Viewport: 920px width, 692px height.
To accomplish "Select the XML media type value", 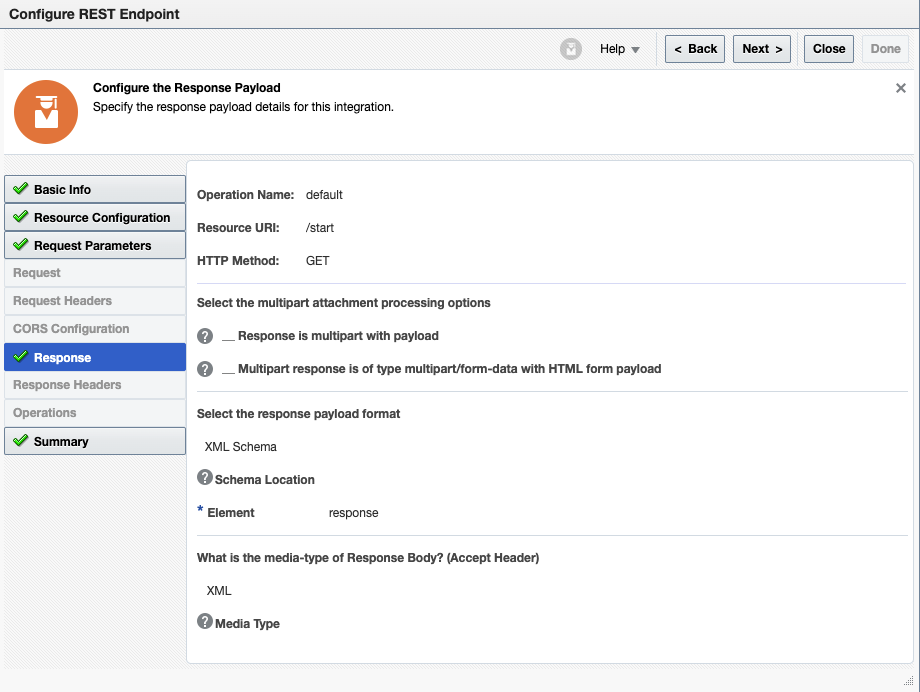I will pyautogui.click(x=219, y=590).
